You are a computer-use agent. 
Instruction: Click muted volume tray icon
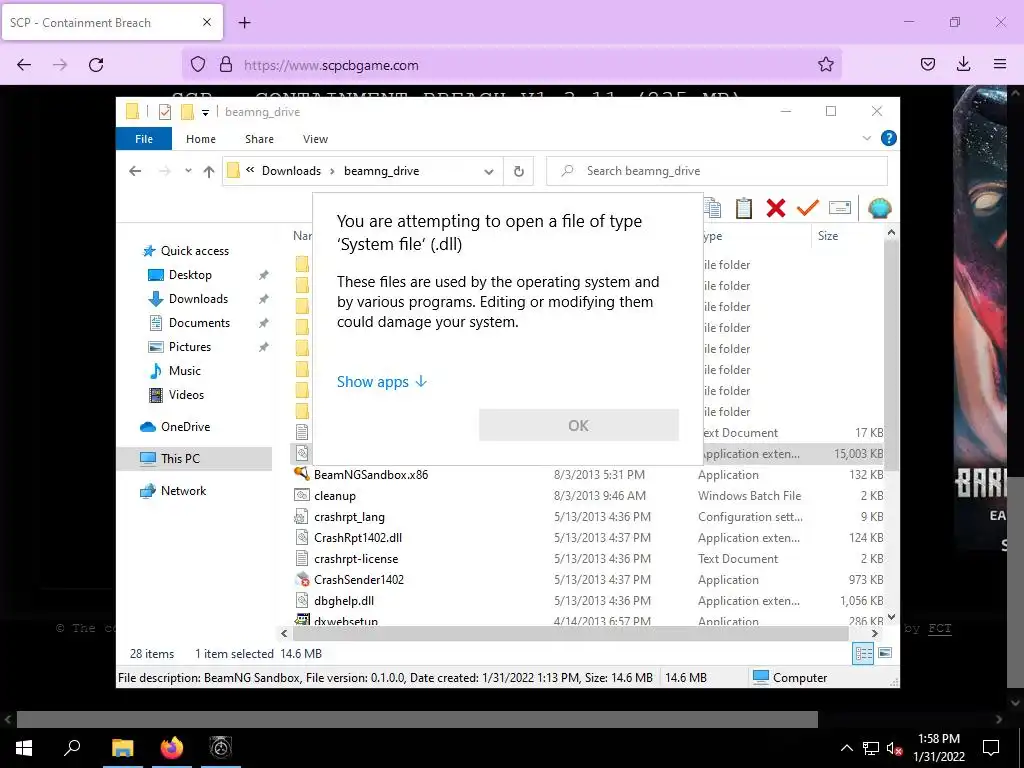(x=893, y=748)
